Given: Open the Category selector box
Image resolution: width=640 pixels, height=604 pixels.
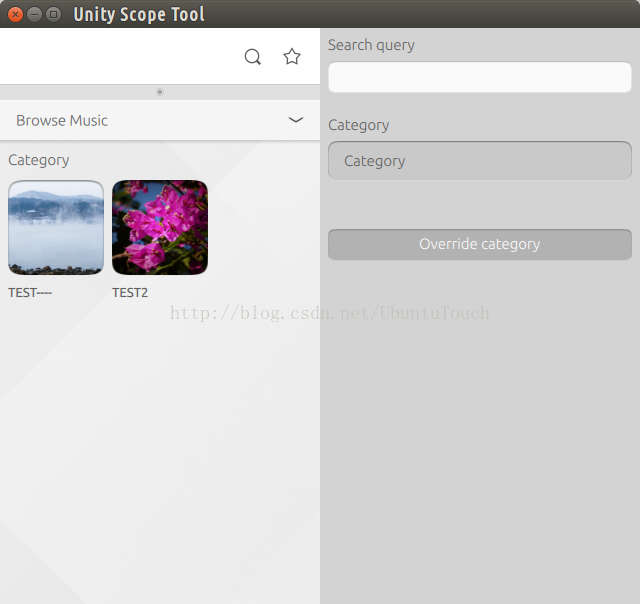Looking at the screenshot, I should coord(480,161).
